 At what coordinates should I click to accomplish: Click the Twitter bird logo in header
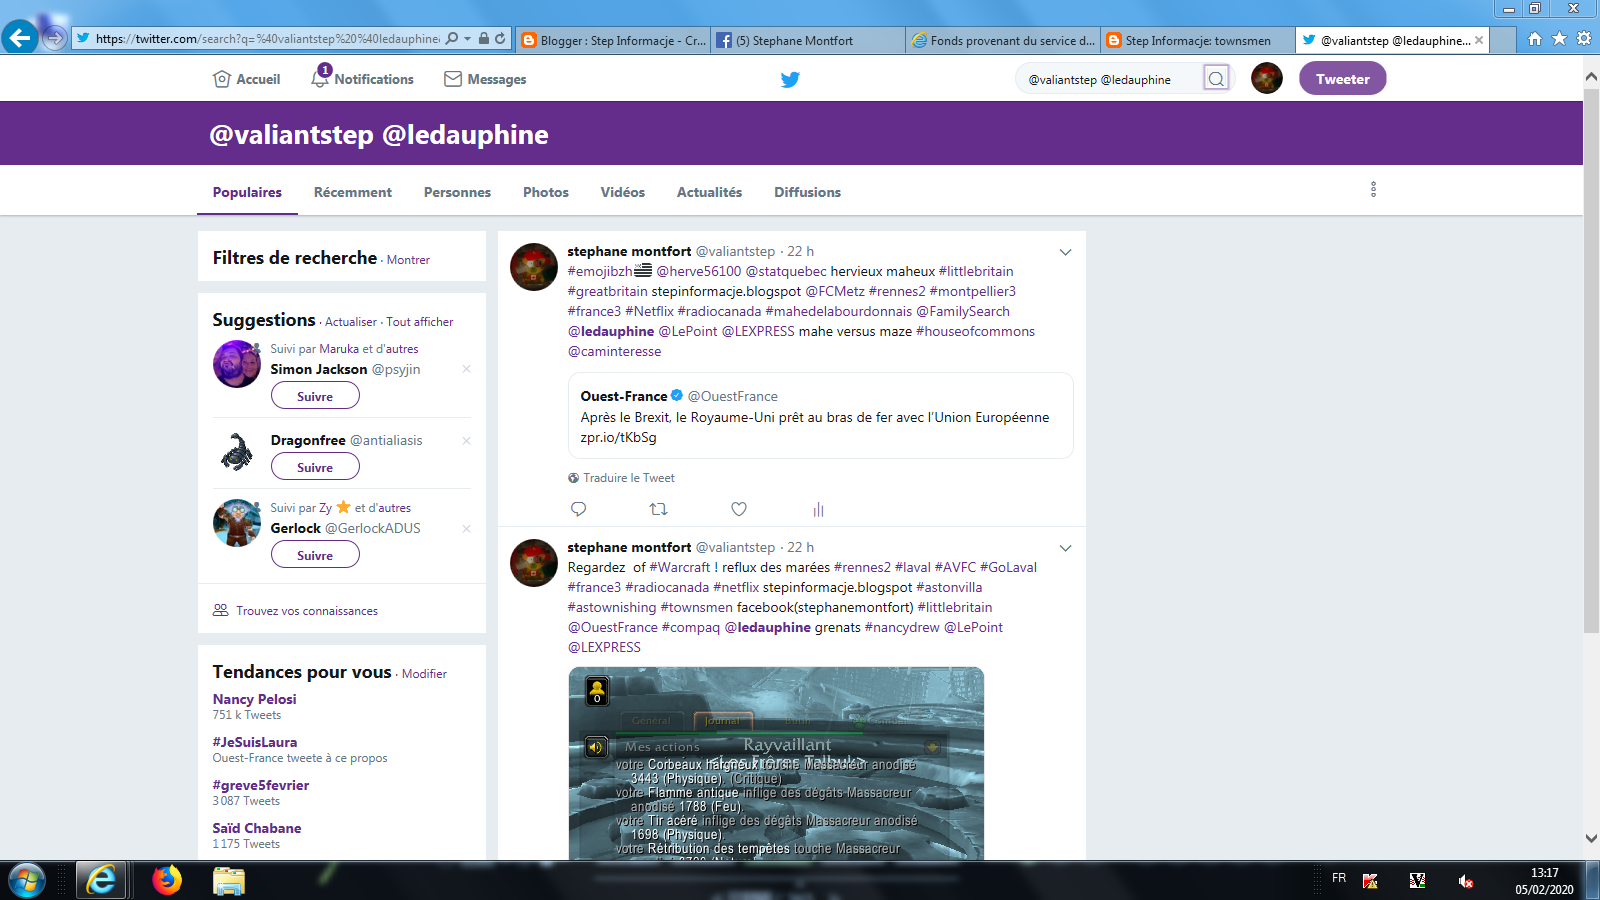pos(790,79)
